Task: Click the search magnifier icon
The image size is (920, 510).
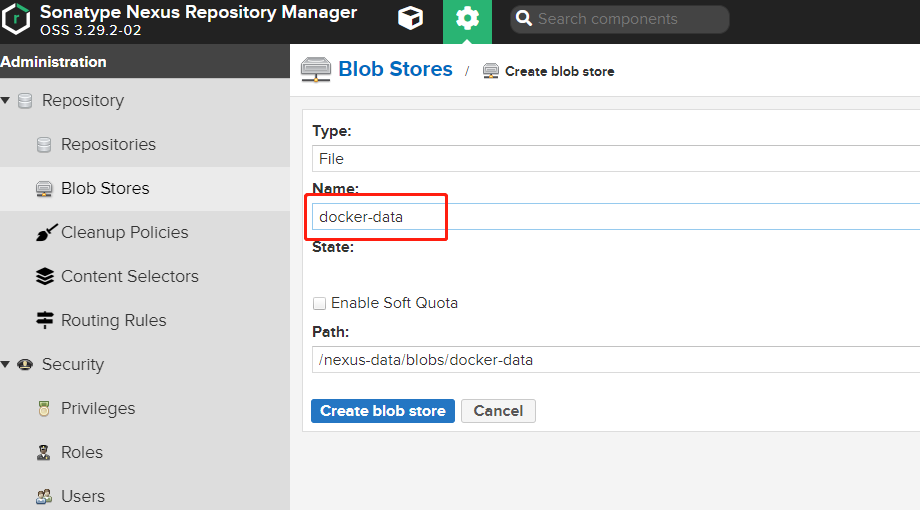Action: tap(523, 19)
